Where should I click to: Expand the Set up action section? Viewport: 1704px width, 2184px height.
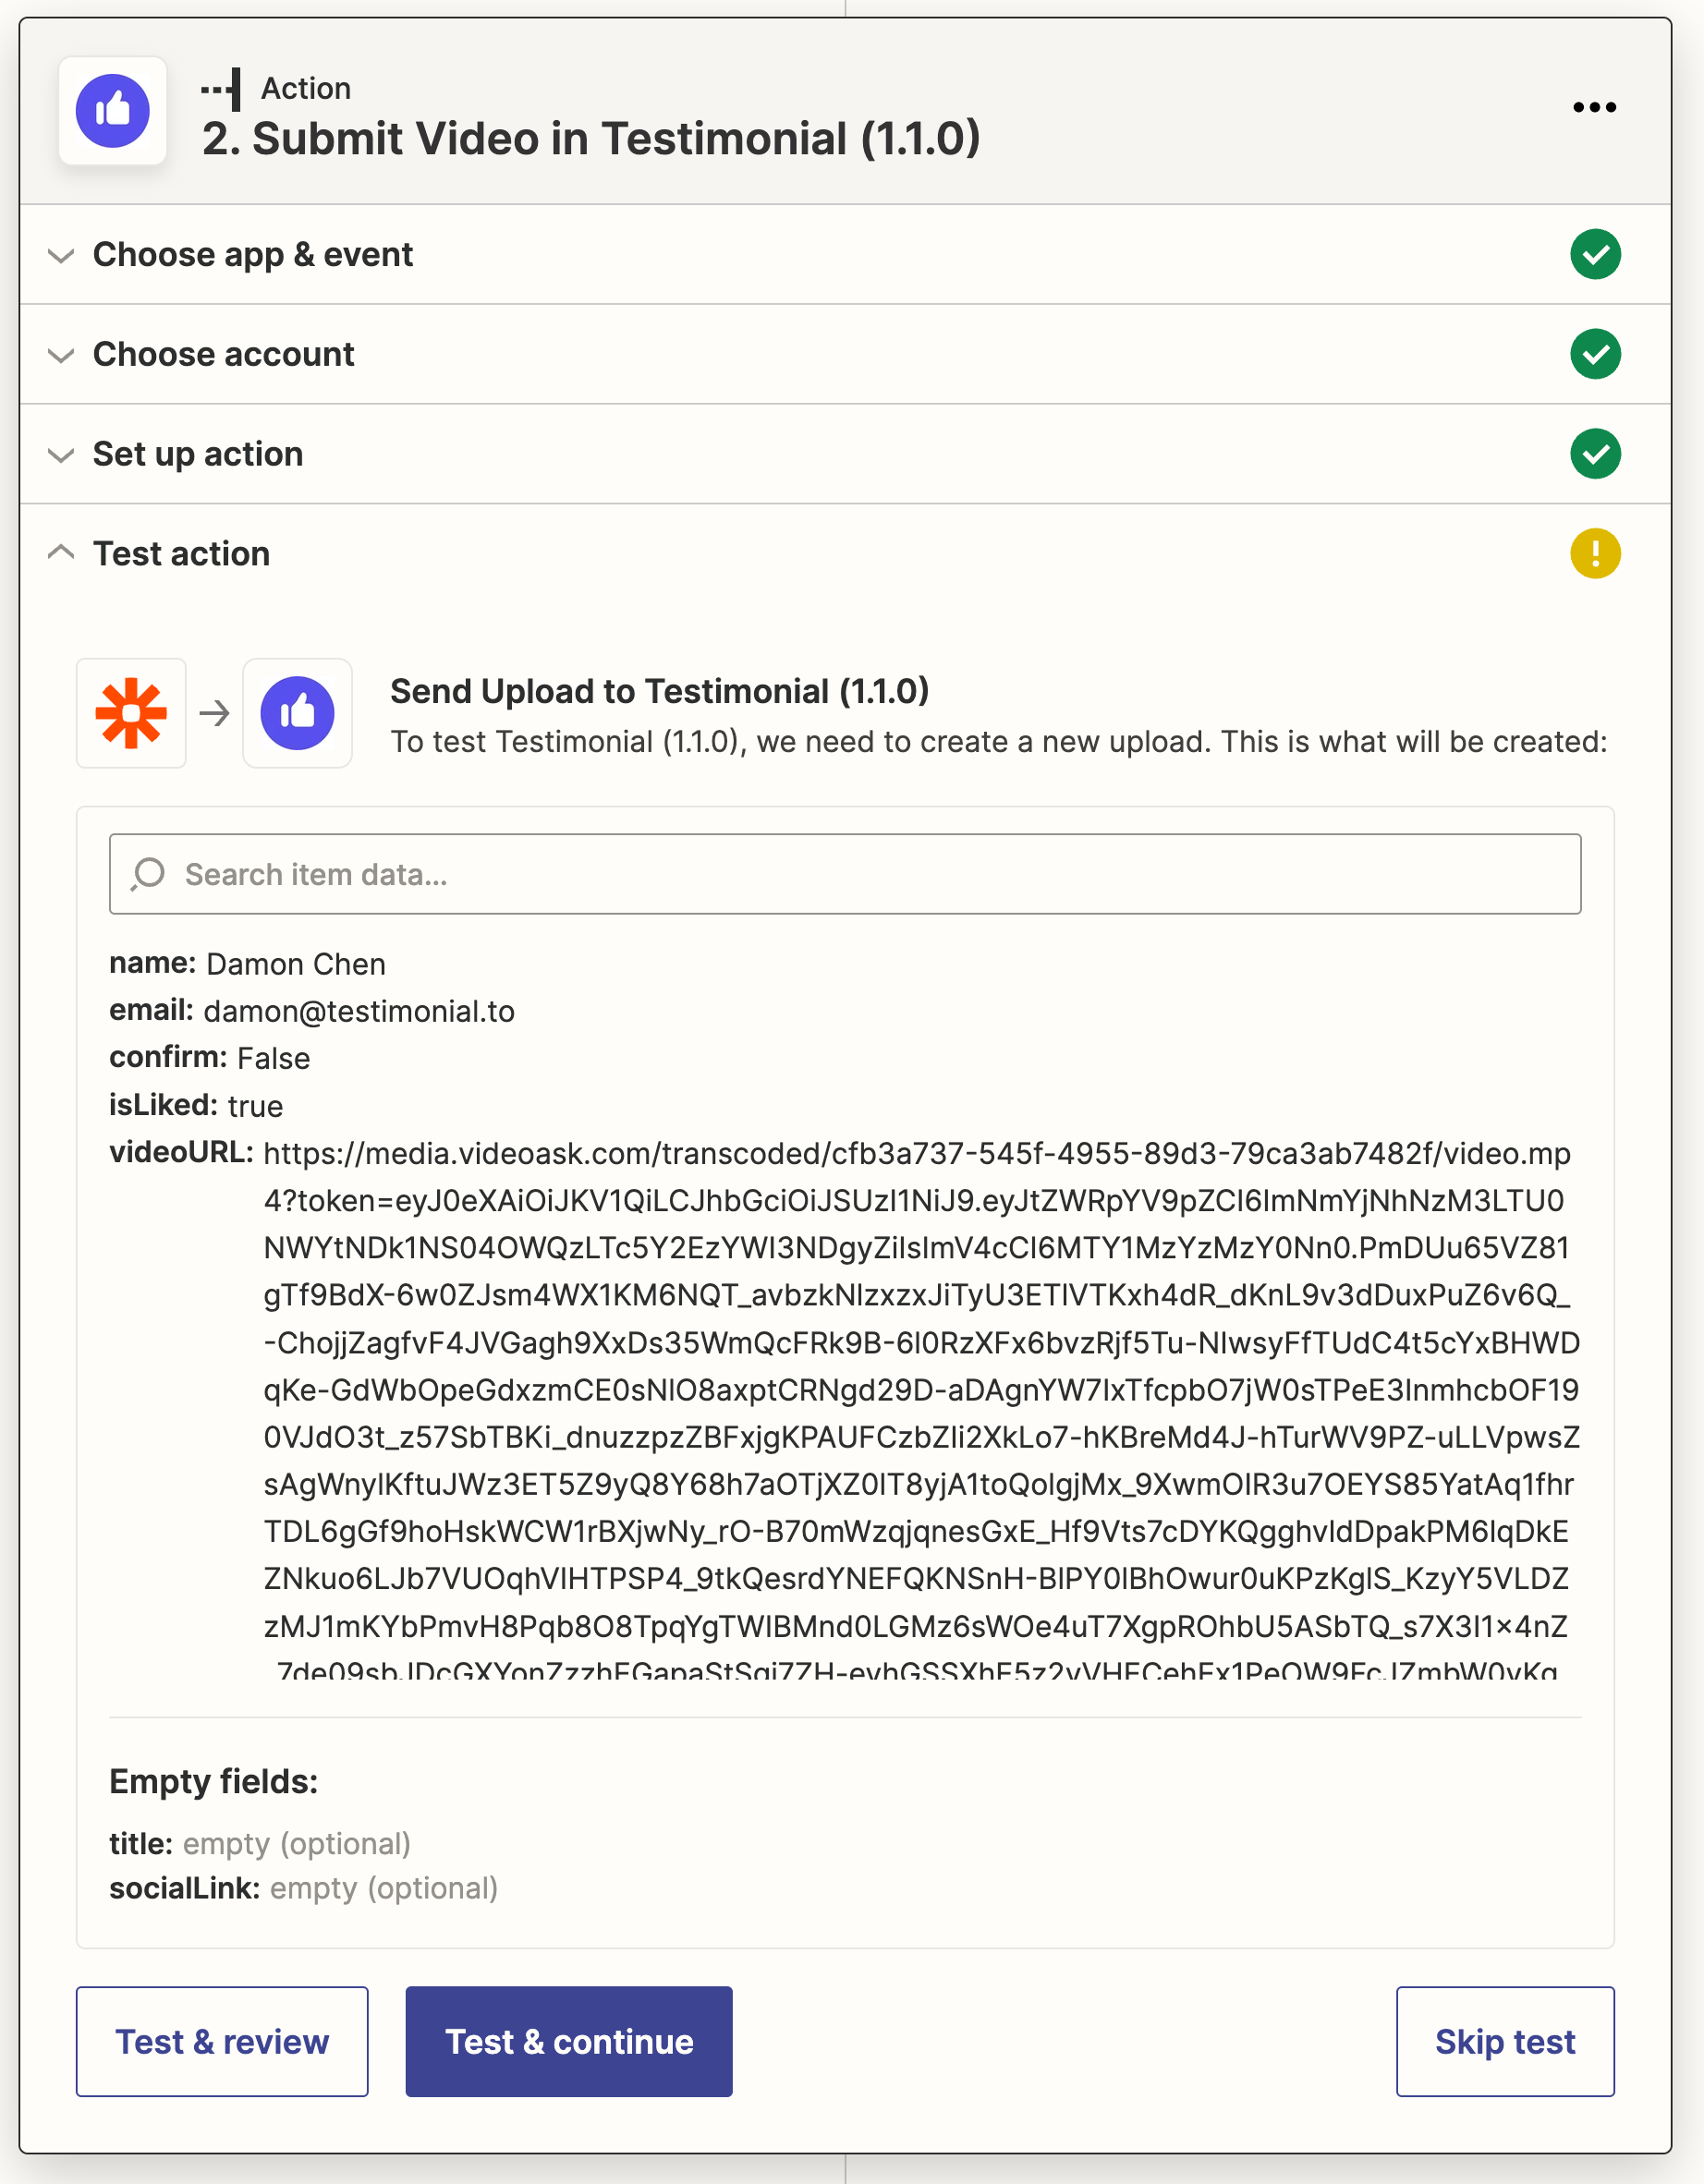click(x=197, y=454)
